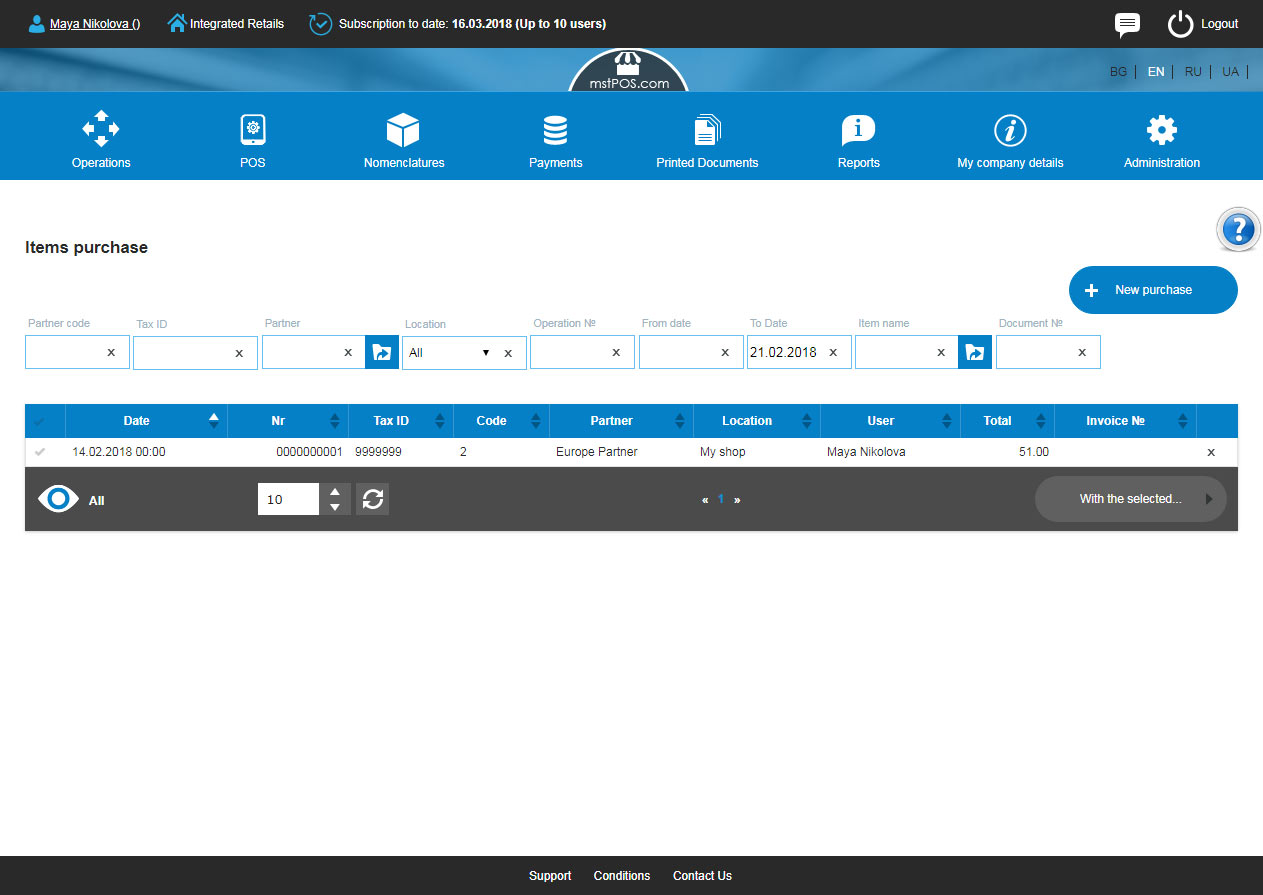The width and height of the screenshot is (1263, 895).
Task: Select the 14.02.2018 purchase row checkbox
Action: point(40,452)
